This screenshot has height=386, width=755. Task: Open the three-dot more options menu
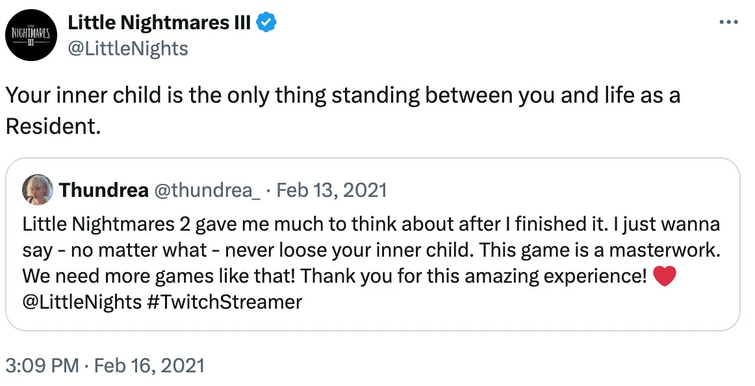(x=728, y=22)
